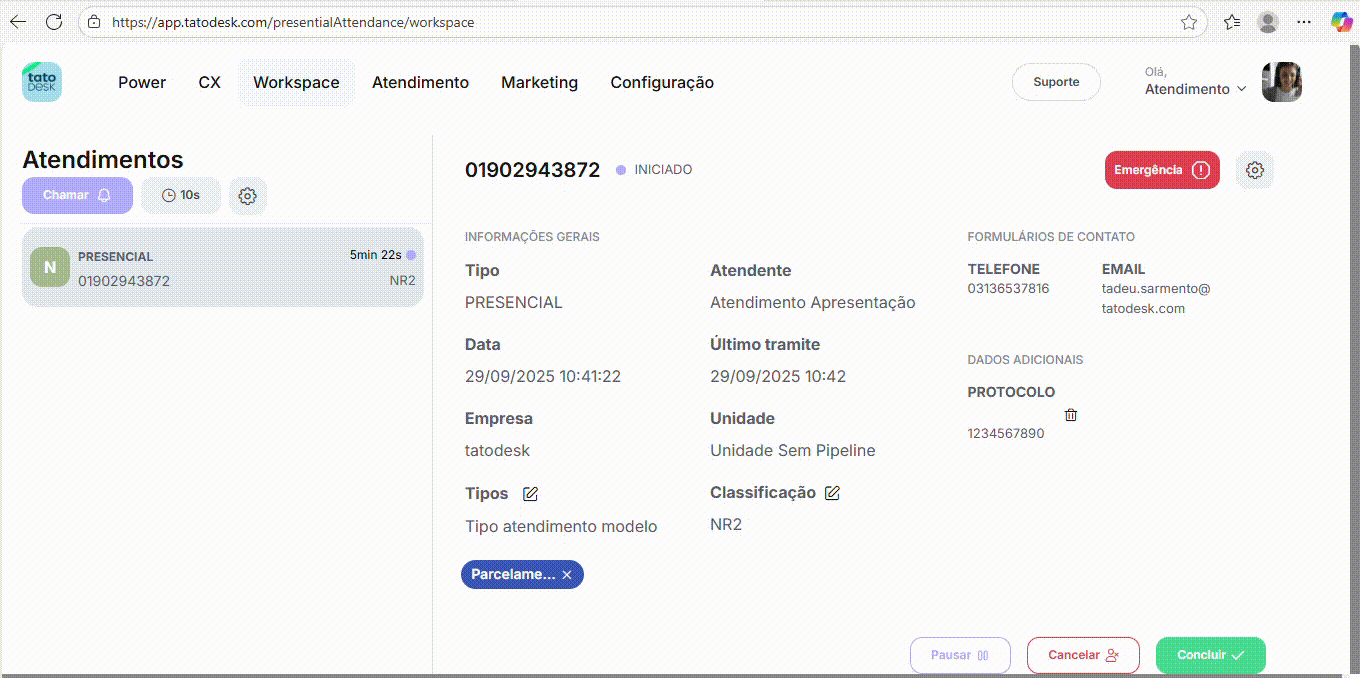Screen dimensions: 1360x678
Task: Open settings gear in Atendimentos panel
Action: pos(248,196)
